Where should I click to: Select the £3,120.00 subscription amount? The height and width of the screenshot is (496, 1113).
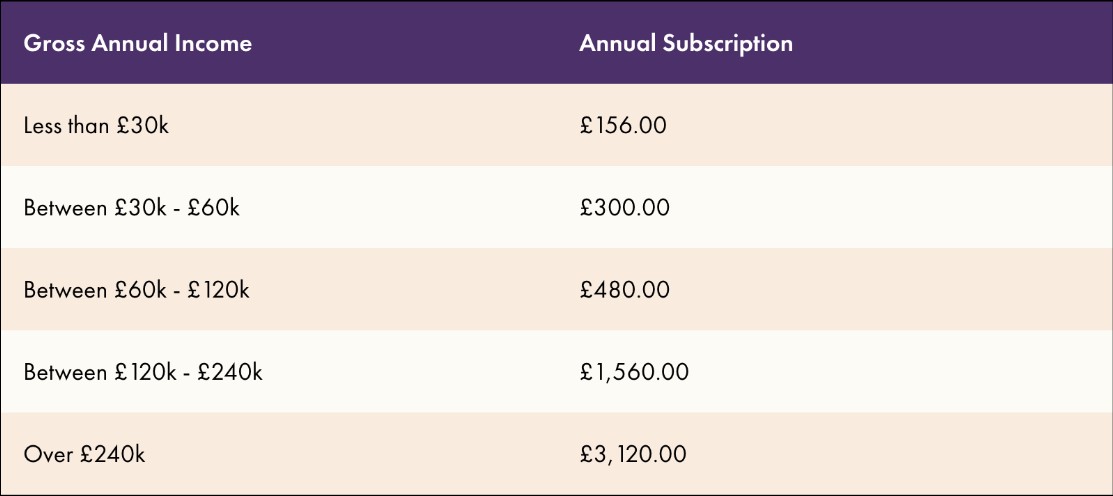[633, 454]
